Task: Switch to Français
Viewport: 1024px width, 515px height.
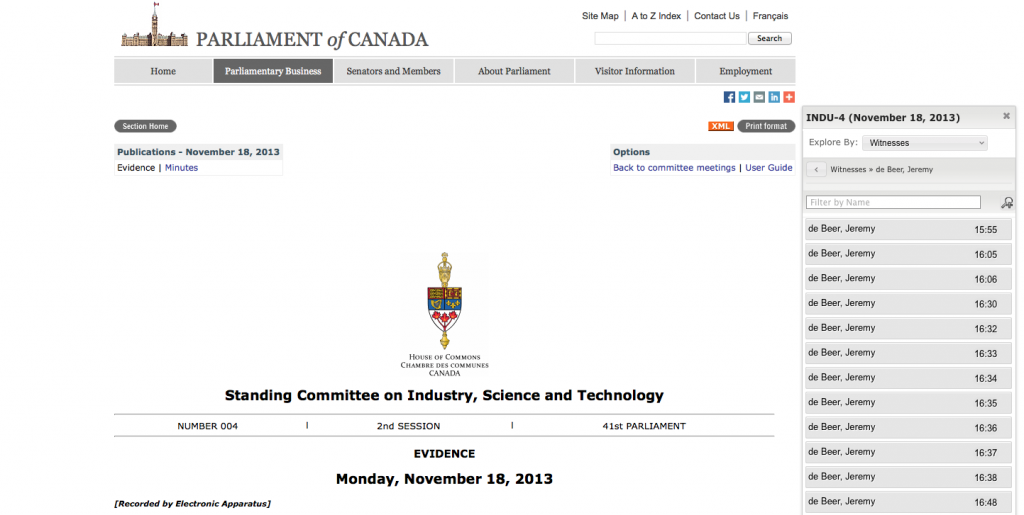Action: click(x=771, y=16)
